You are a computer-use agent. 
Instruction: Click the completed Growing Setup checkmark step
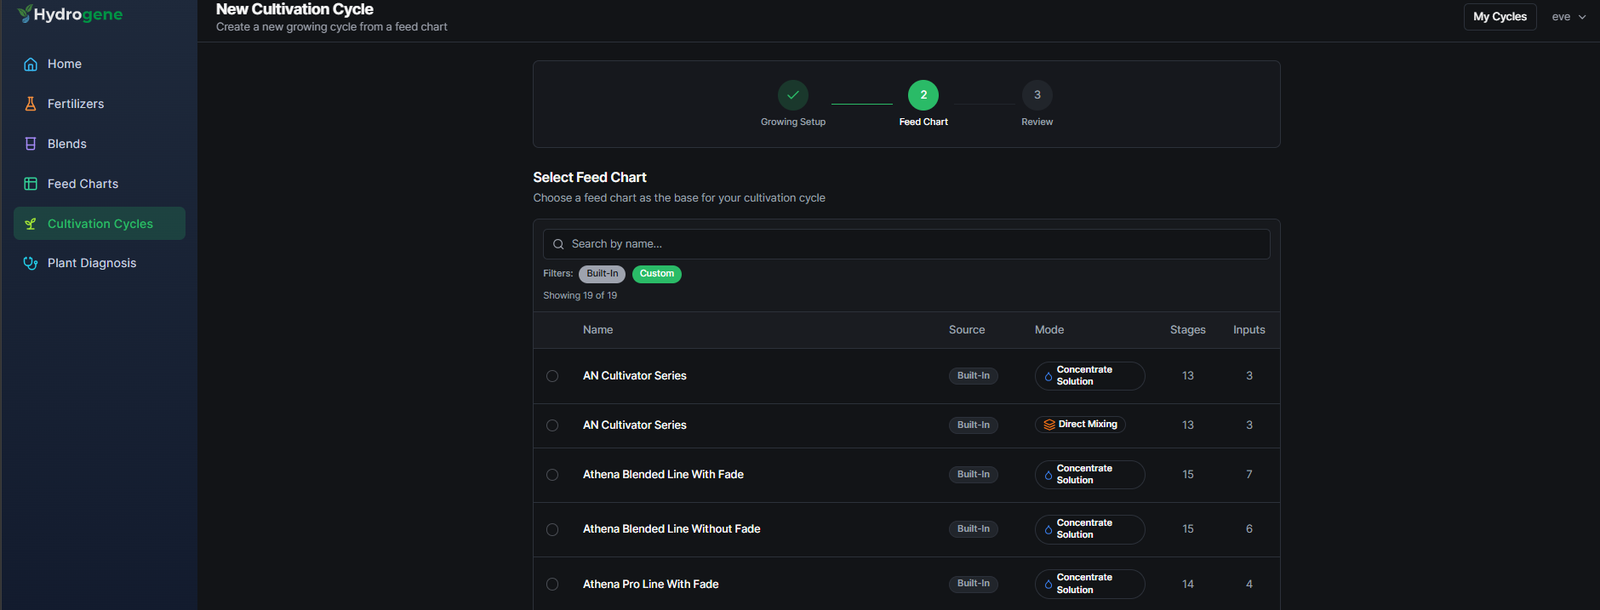793,95
